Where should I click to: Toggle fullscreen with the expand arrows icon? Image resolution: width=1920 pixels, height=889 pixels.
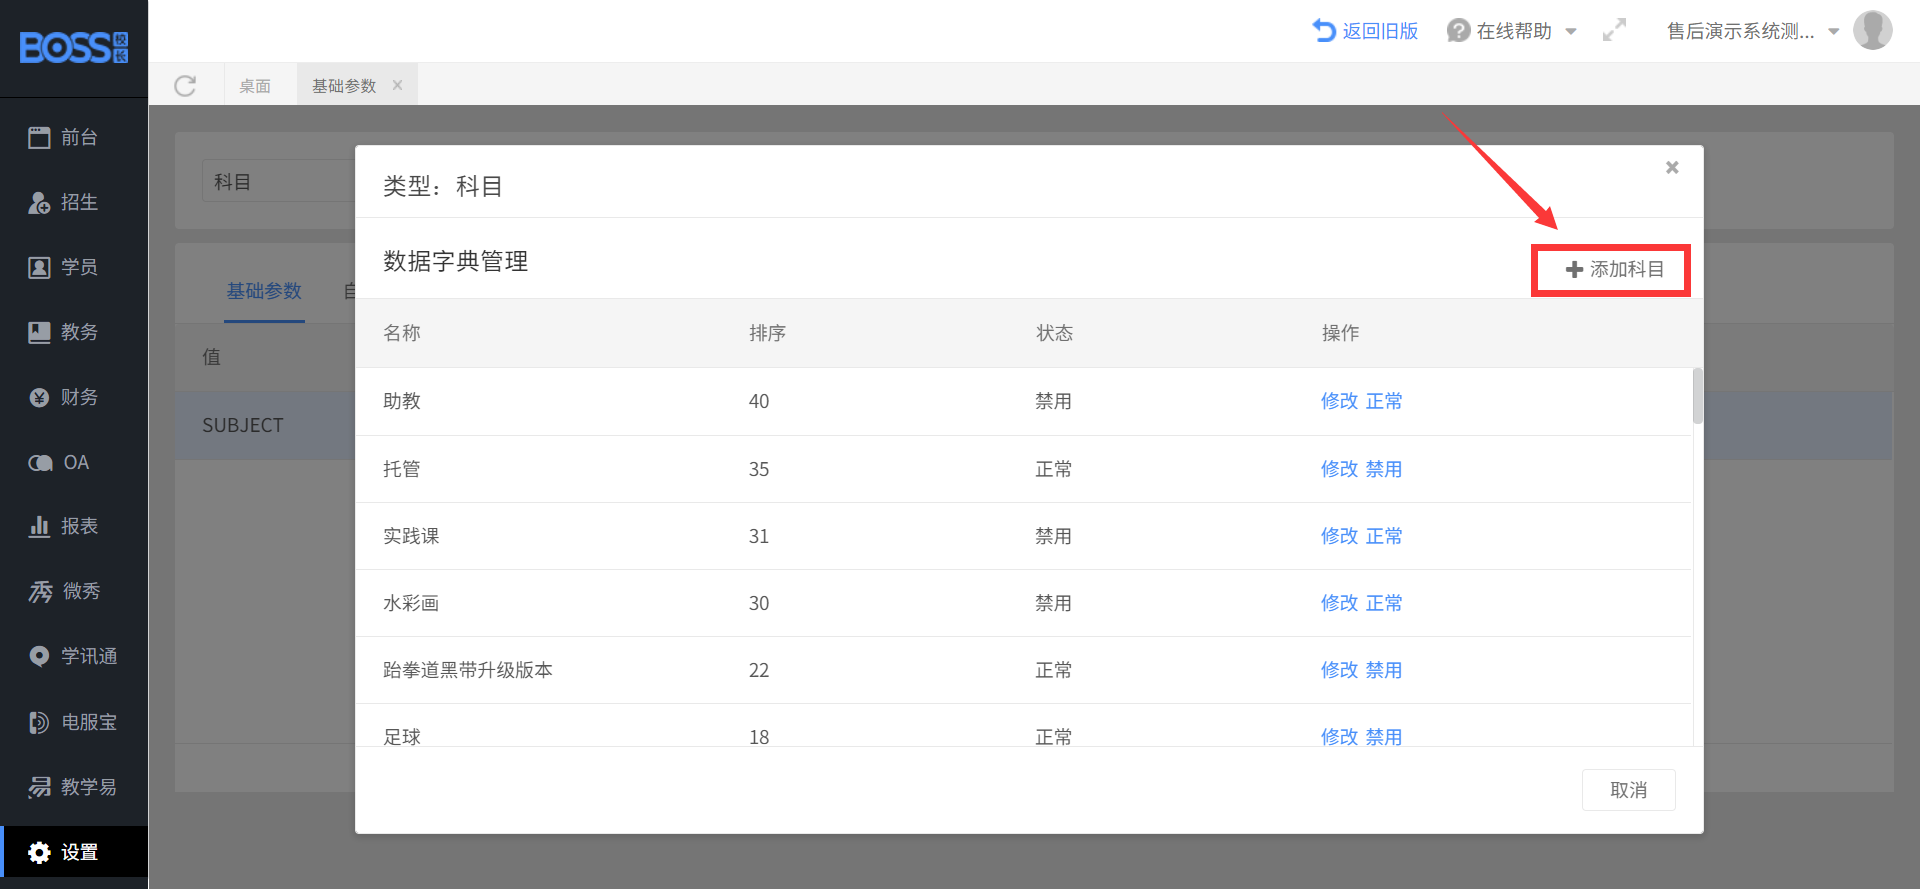point(1614,31)
